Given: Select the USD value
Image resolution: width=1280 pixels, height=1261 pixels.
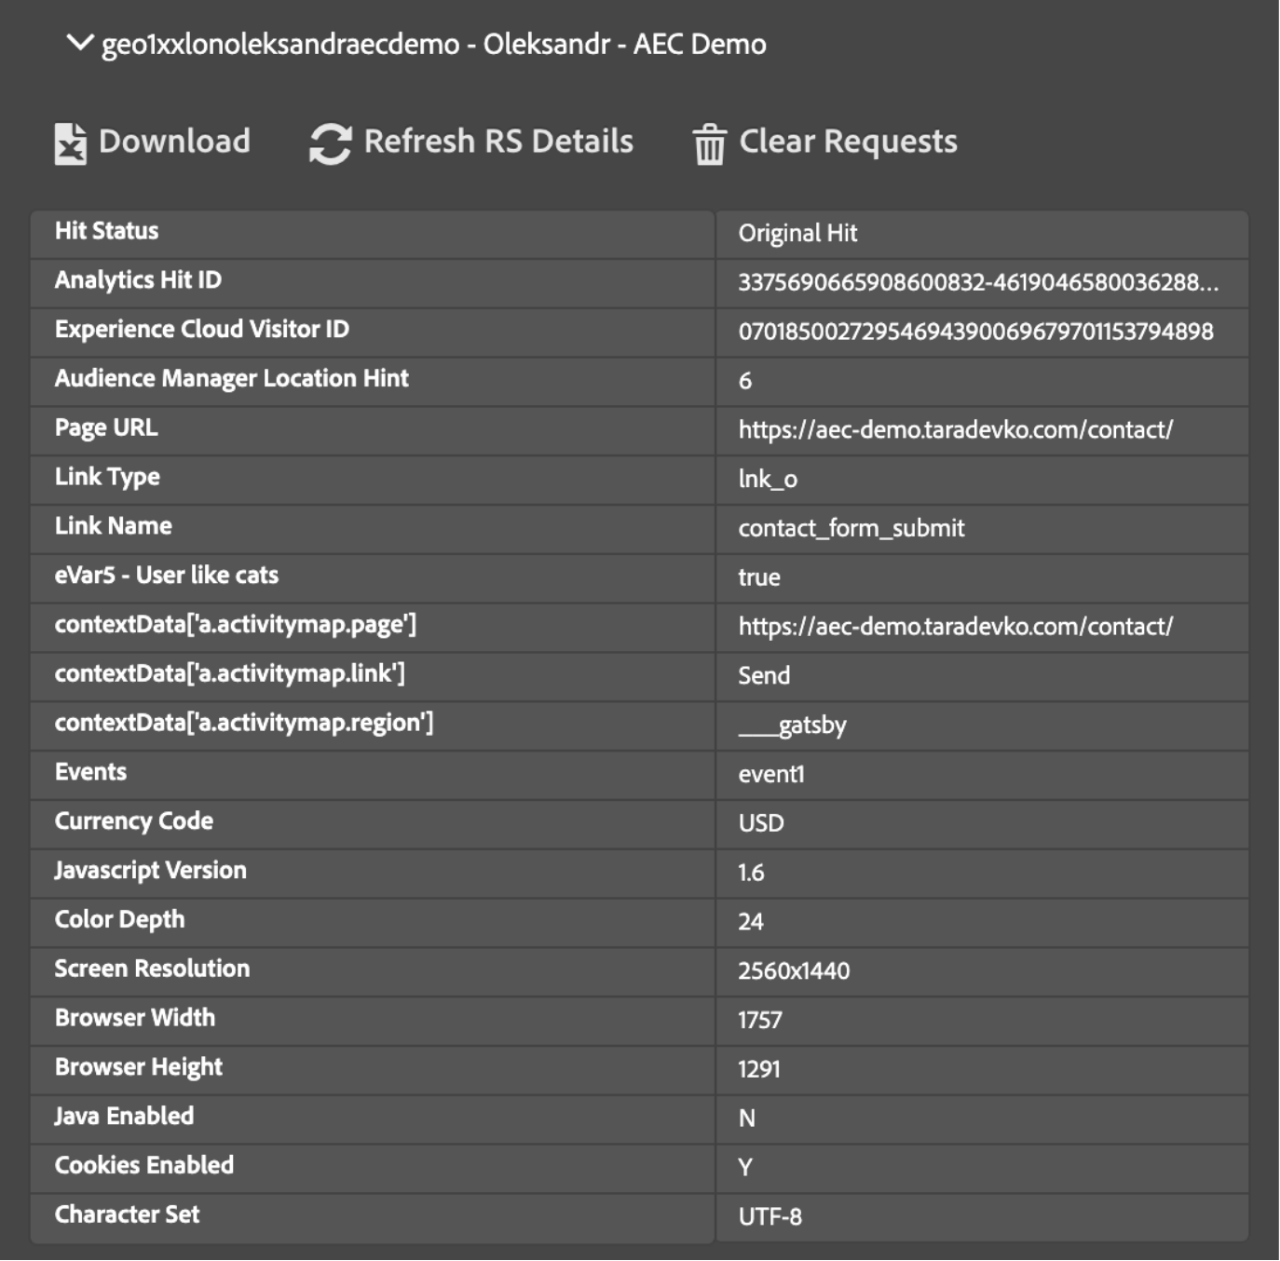Looking at the screenshot, I should point(761,823).
